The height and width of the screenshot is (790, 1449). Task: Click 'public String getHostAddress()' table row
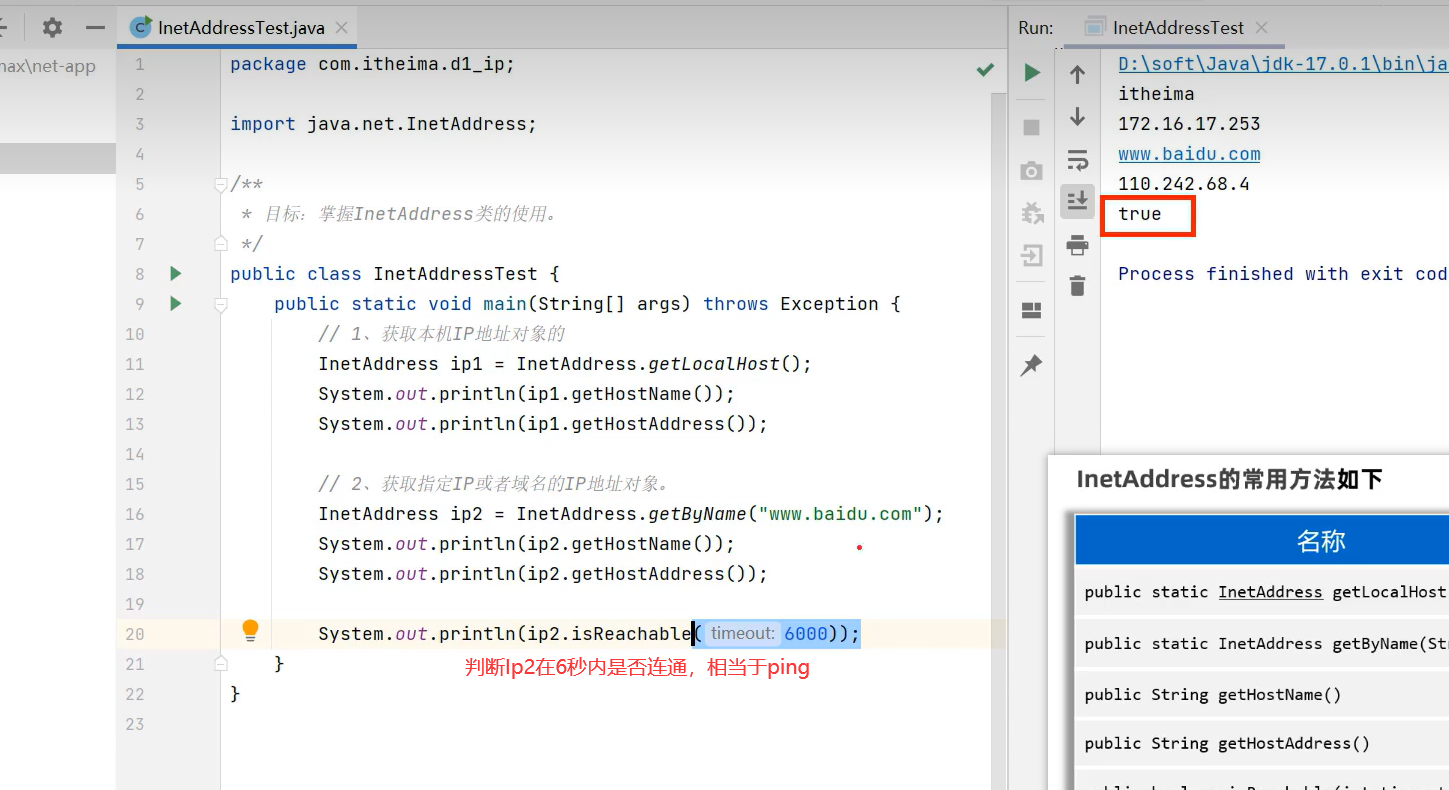(1262, 743)
